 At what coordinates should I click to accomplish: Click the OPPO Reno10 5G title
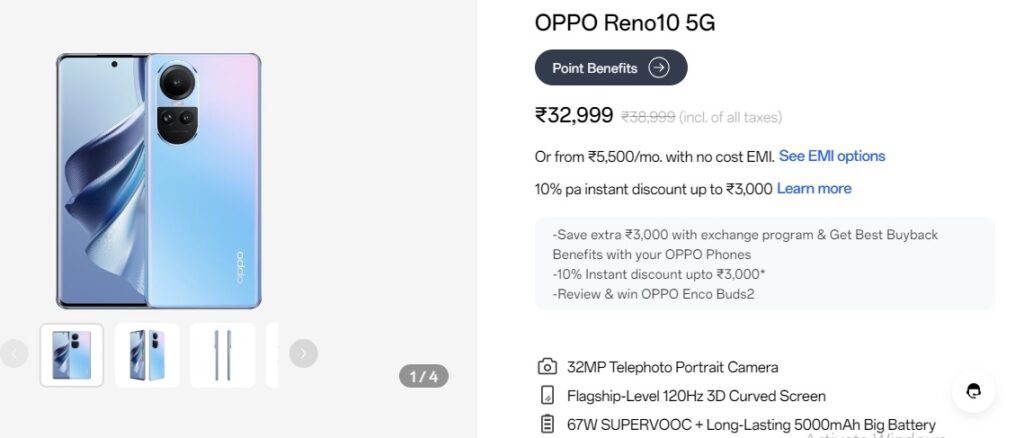625,23
